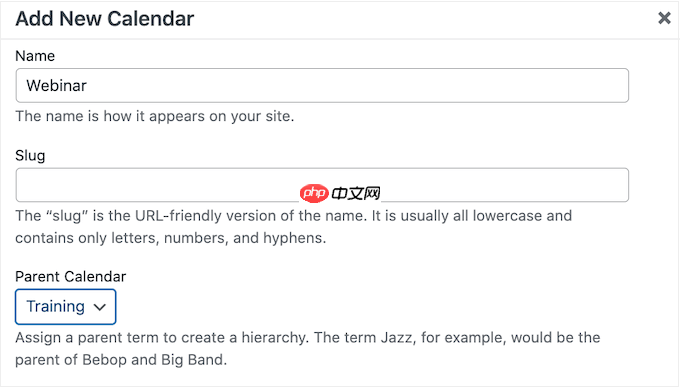Expand the chevron arrow beside Training
The width and height of the screenshot is (680, 387).
99,307
